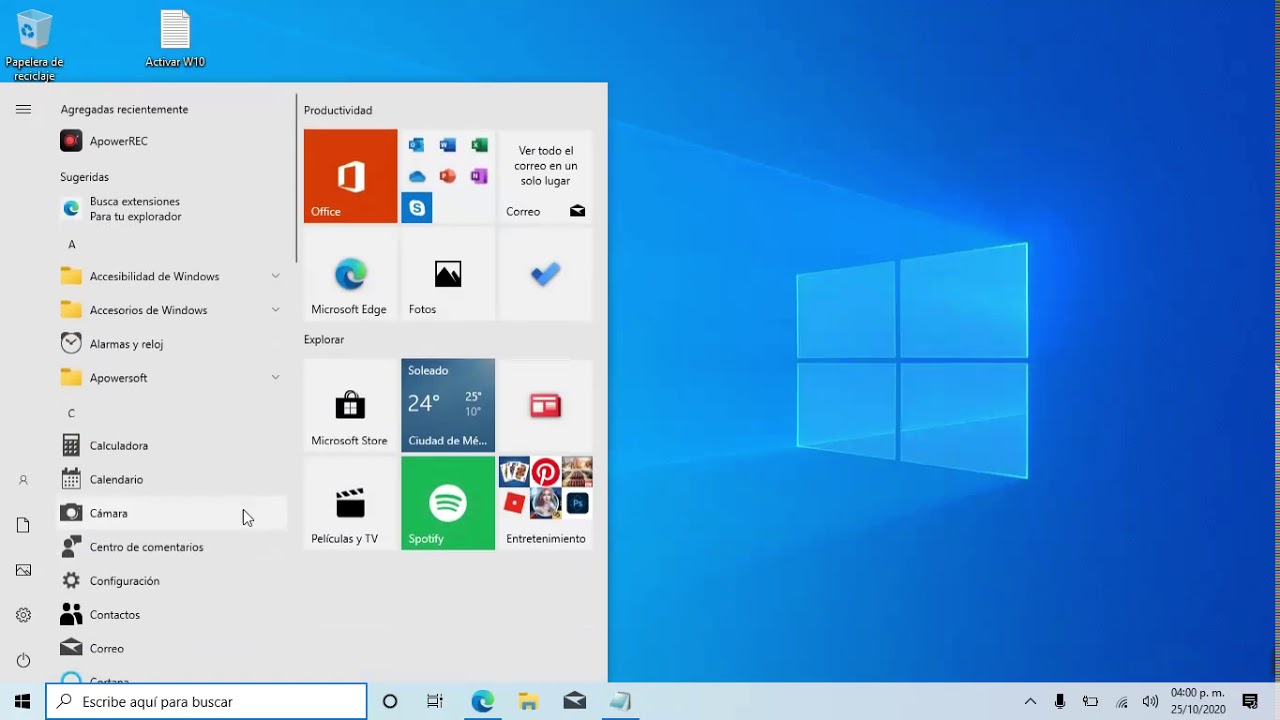Open Centro de comentarios
Screen dimensions: 1280x720
(172, 547)
